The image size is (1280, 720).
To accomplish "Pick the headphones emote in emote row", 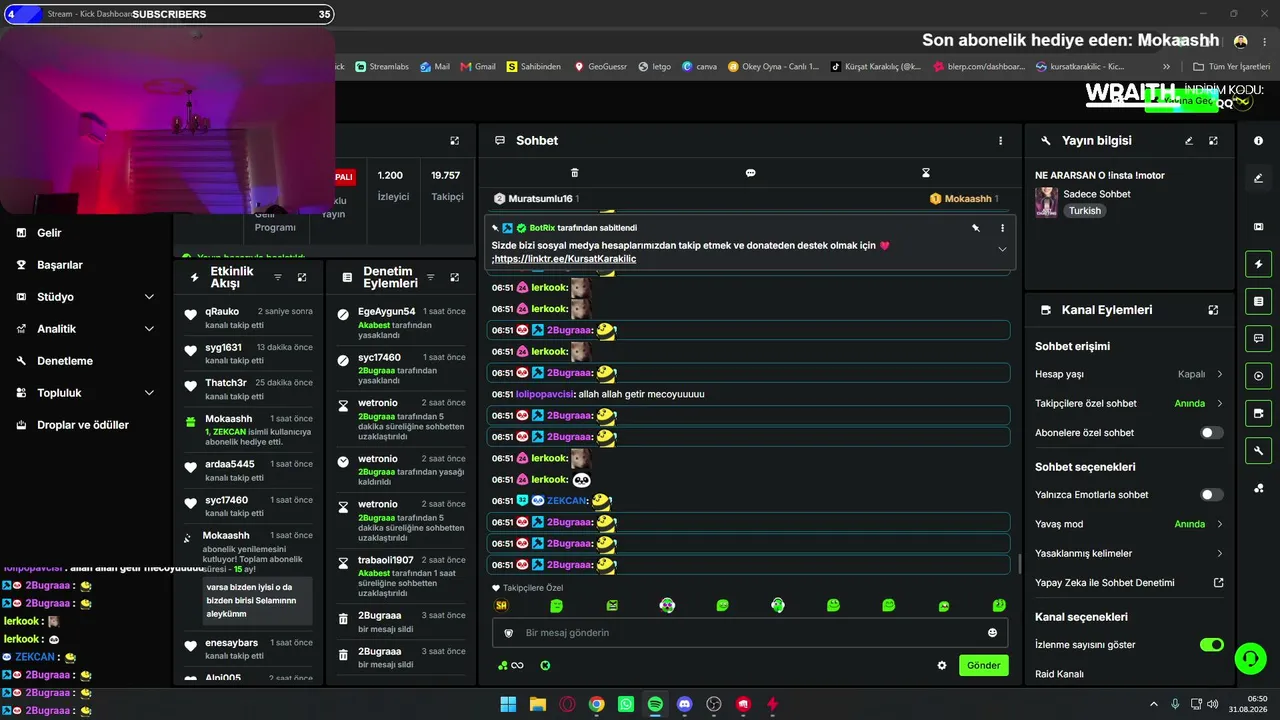I will 777,605.
